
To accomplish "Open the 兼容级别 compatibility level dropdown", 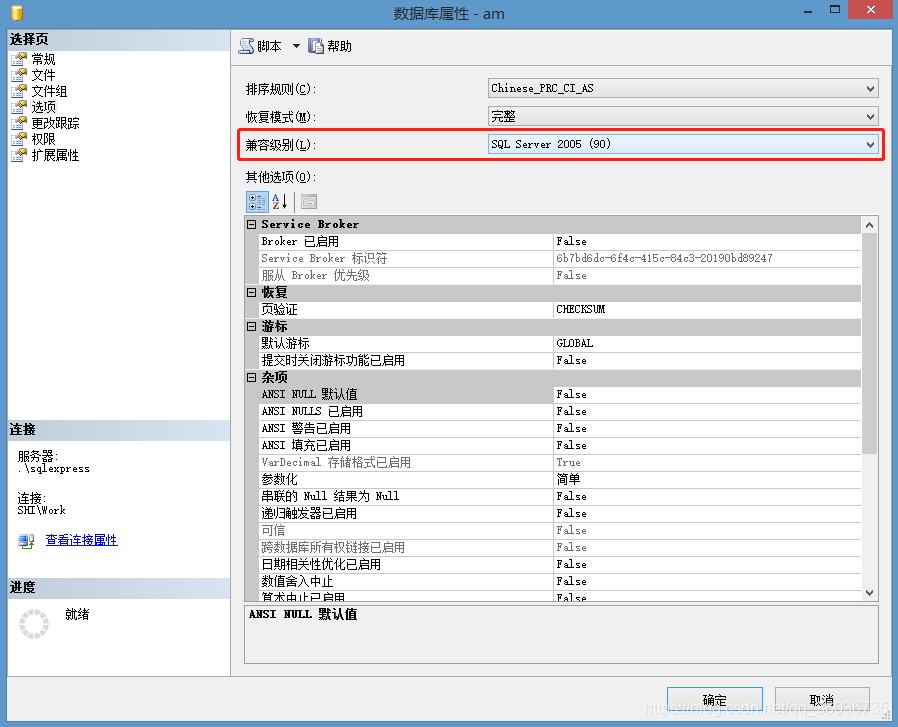I will click(x=870, y=144).
